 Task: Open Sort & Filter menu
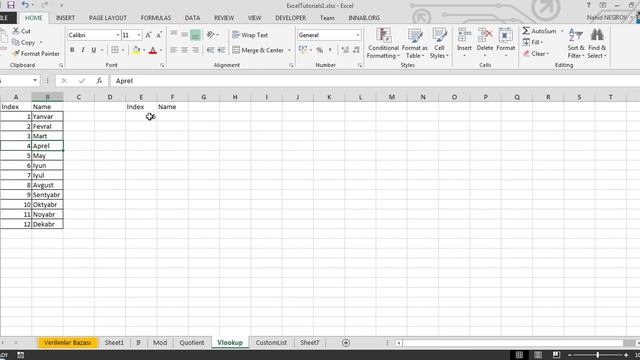pos(576,43)
